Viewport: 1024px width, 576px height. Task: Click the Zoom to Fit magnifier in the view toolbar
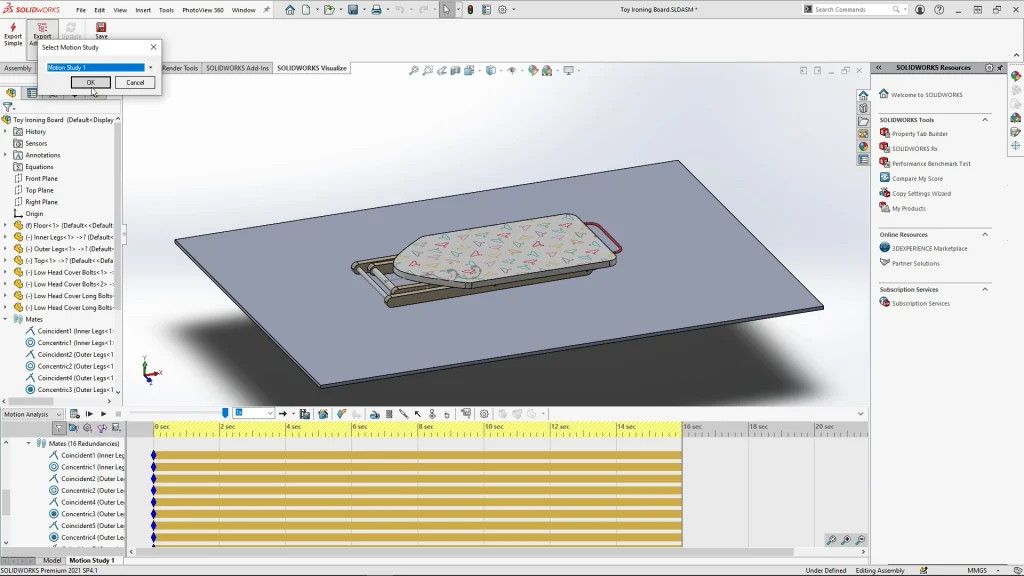pyautogui.click(x=414, y=71)
